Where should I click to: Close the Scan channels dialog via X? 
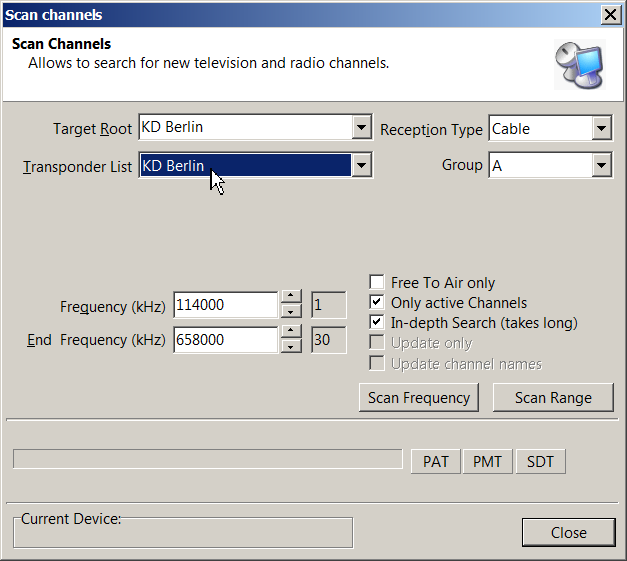(x=609, y=15)
